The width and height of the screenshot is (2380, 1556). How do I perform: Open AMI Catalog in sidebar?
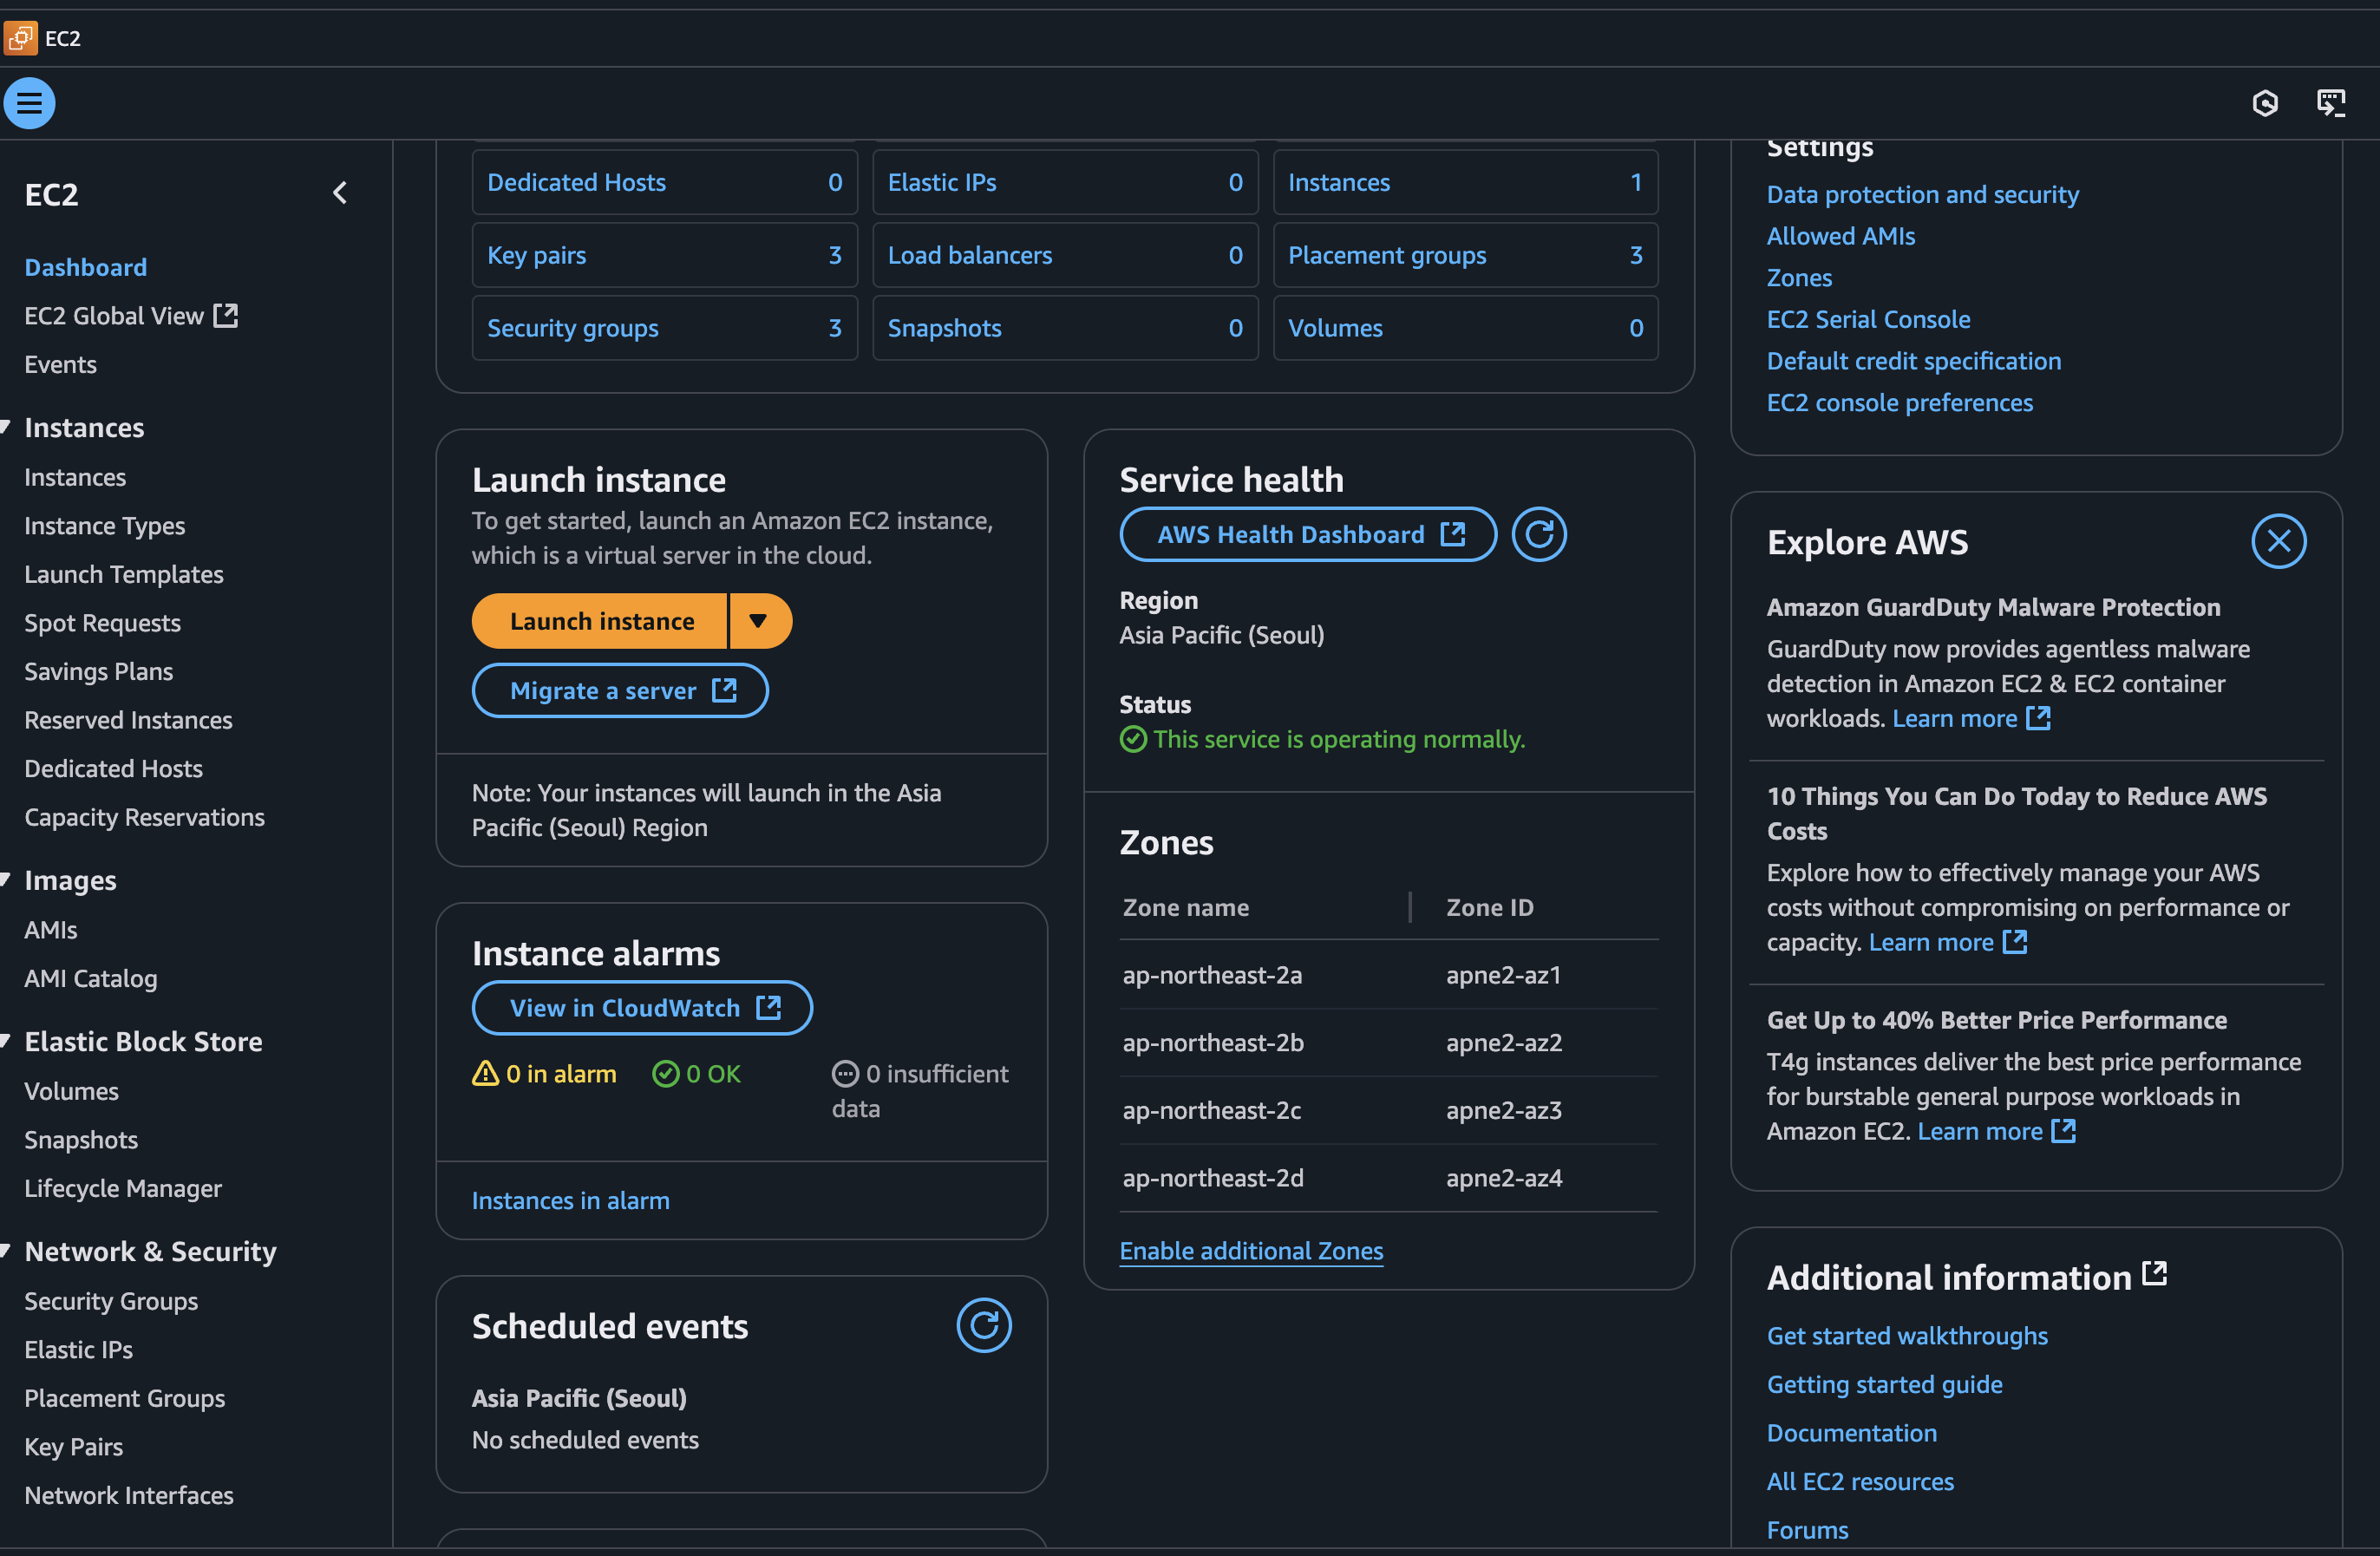point(90,978)
